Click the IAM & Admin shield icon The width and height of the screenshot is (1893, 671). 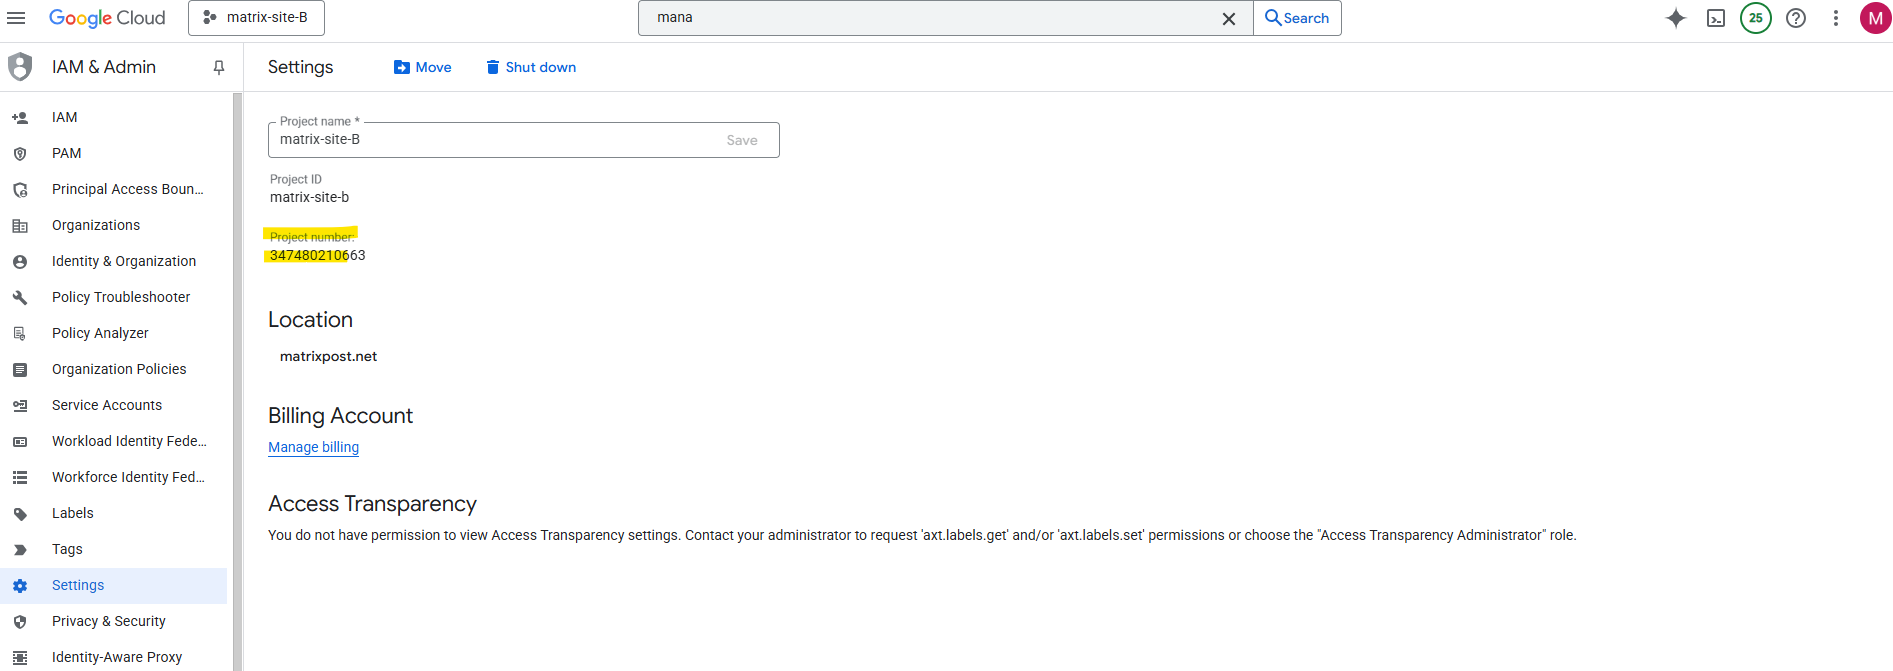click(x=20, y=67)
